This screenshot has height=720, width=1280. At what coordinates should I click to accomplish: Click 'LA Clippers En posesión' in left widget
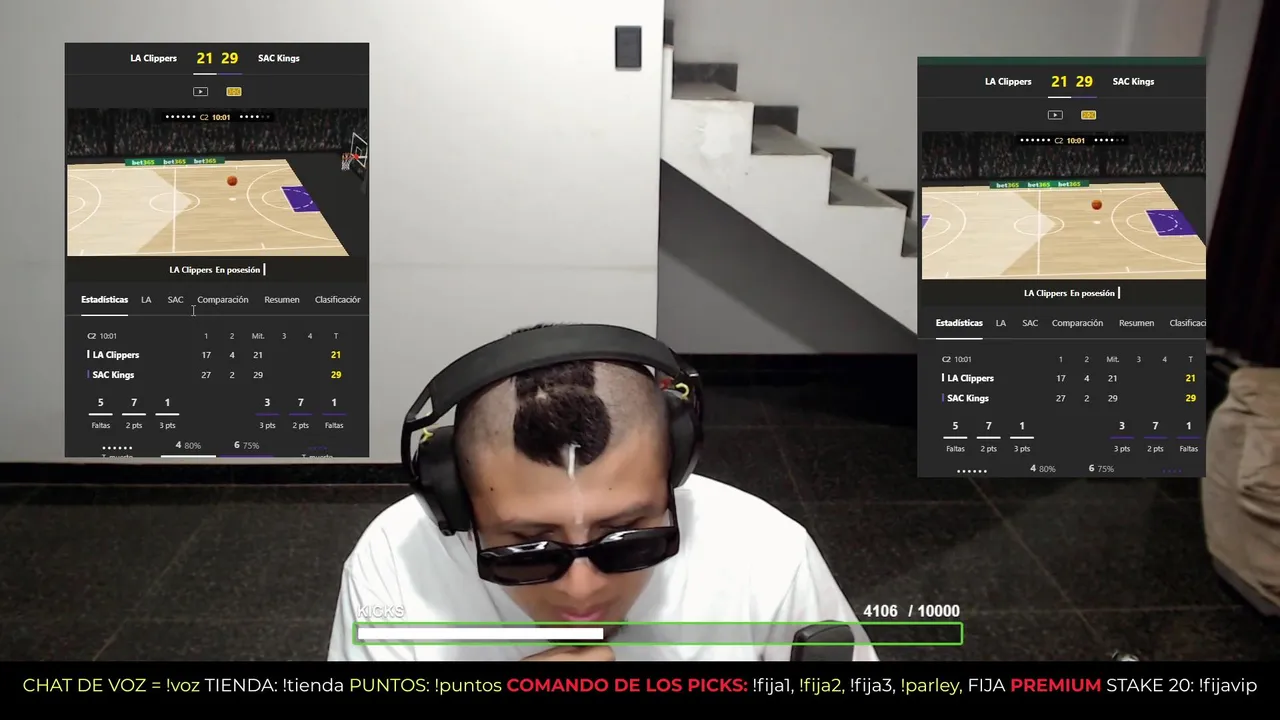click(x=215, y=270)
